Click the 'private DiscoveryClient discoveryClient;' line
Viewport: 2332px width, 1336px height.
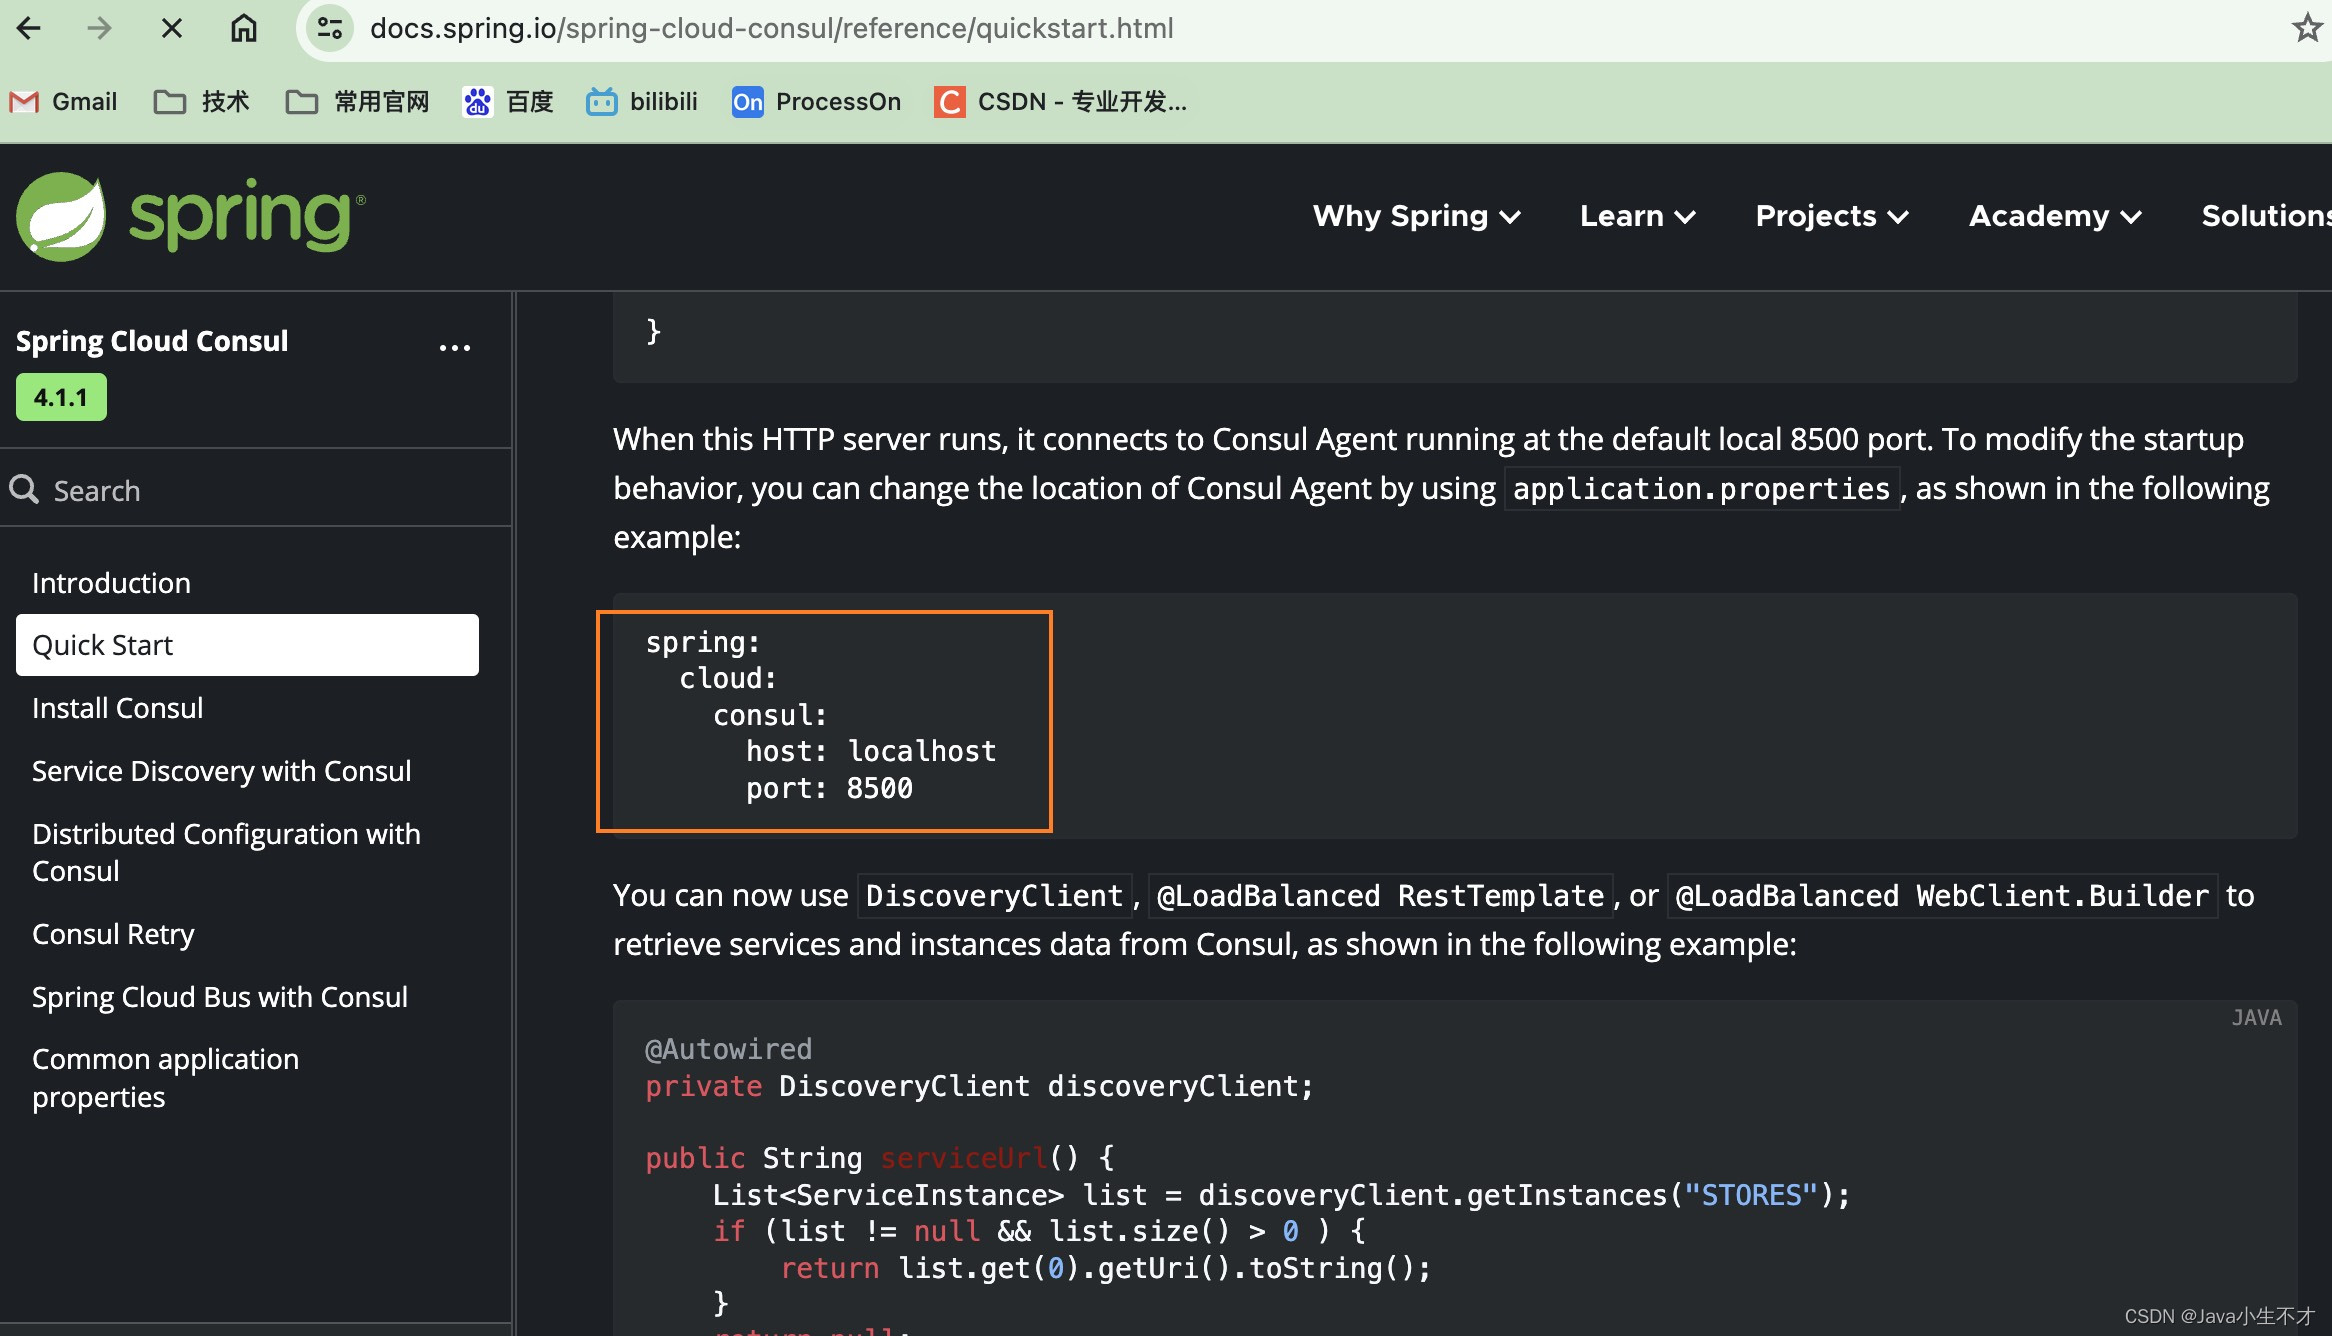point(979,1086)
